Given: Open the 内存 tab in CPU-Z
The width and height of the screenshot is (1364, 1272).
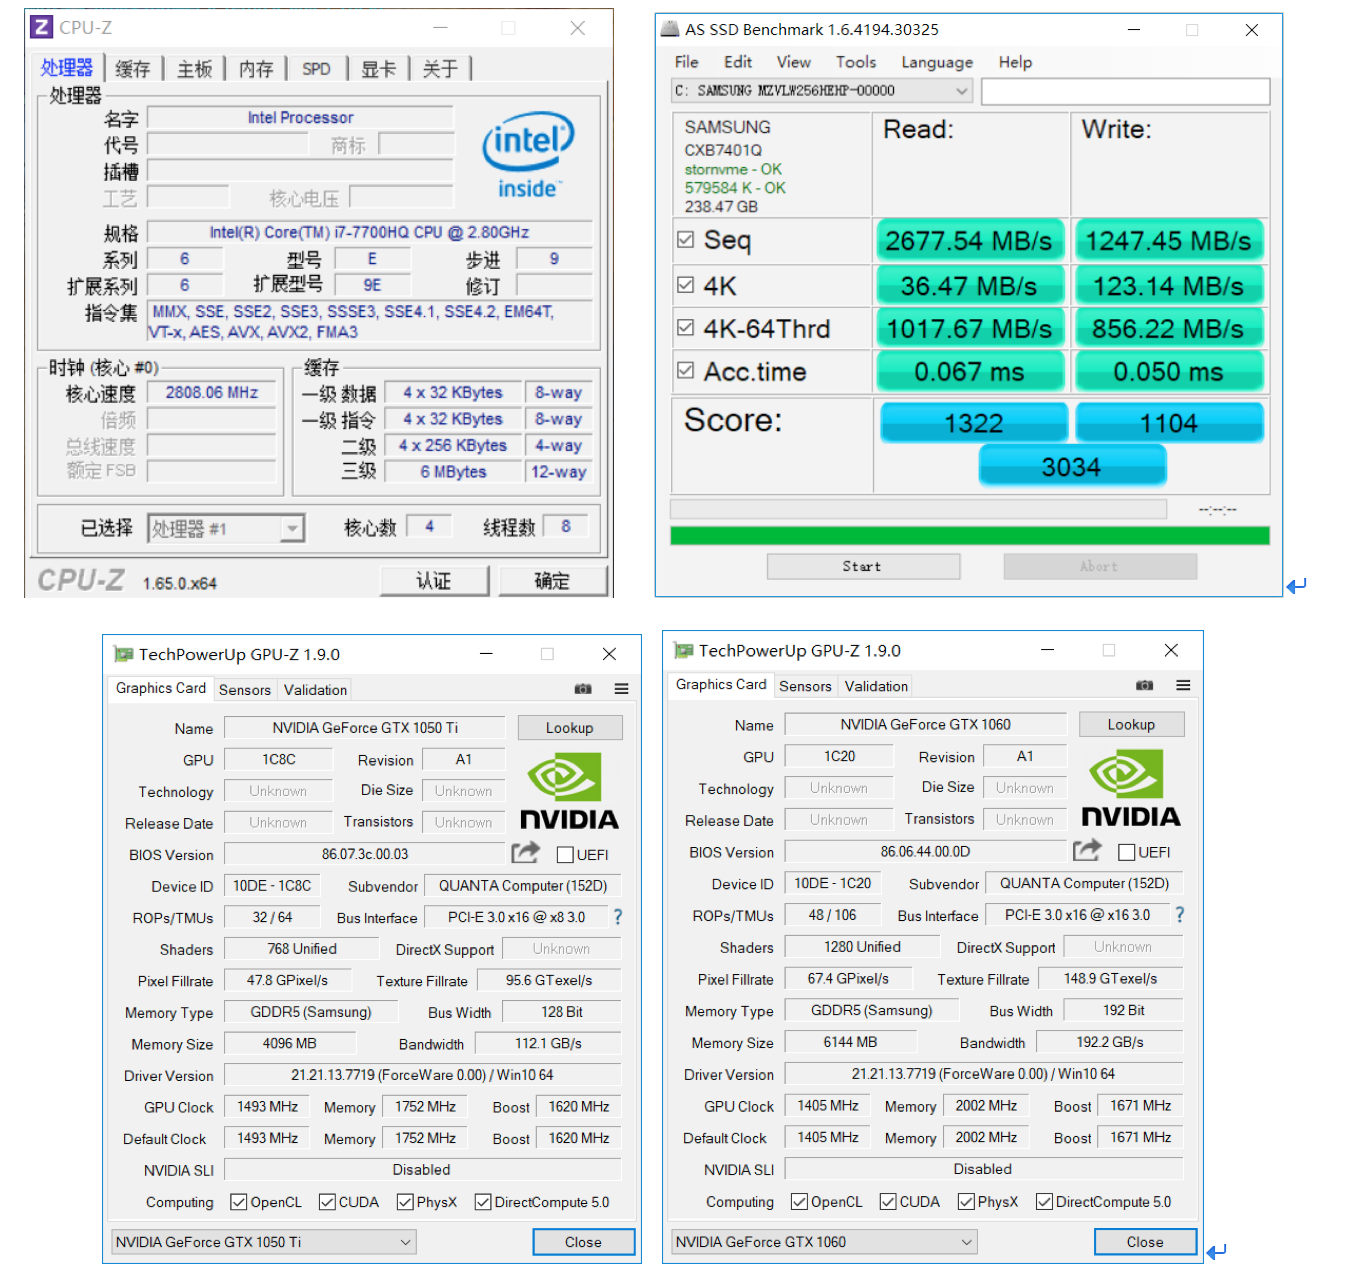Looking at the screenshot, I should 256,69.
